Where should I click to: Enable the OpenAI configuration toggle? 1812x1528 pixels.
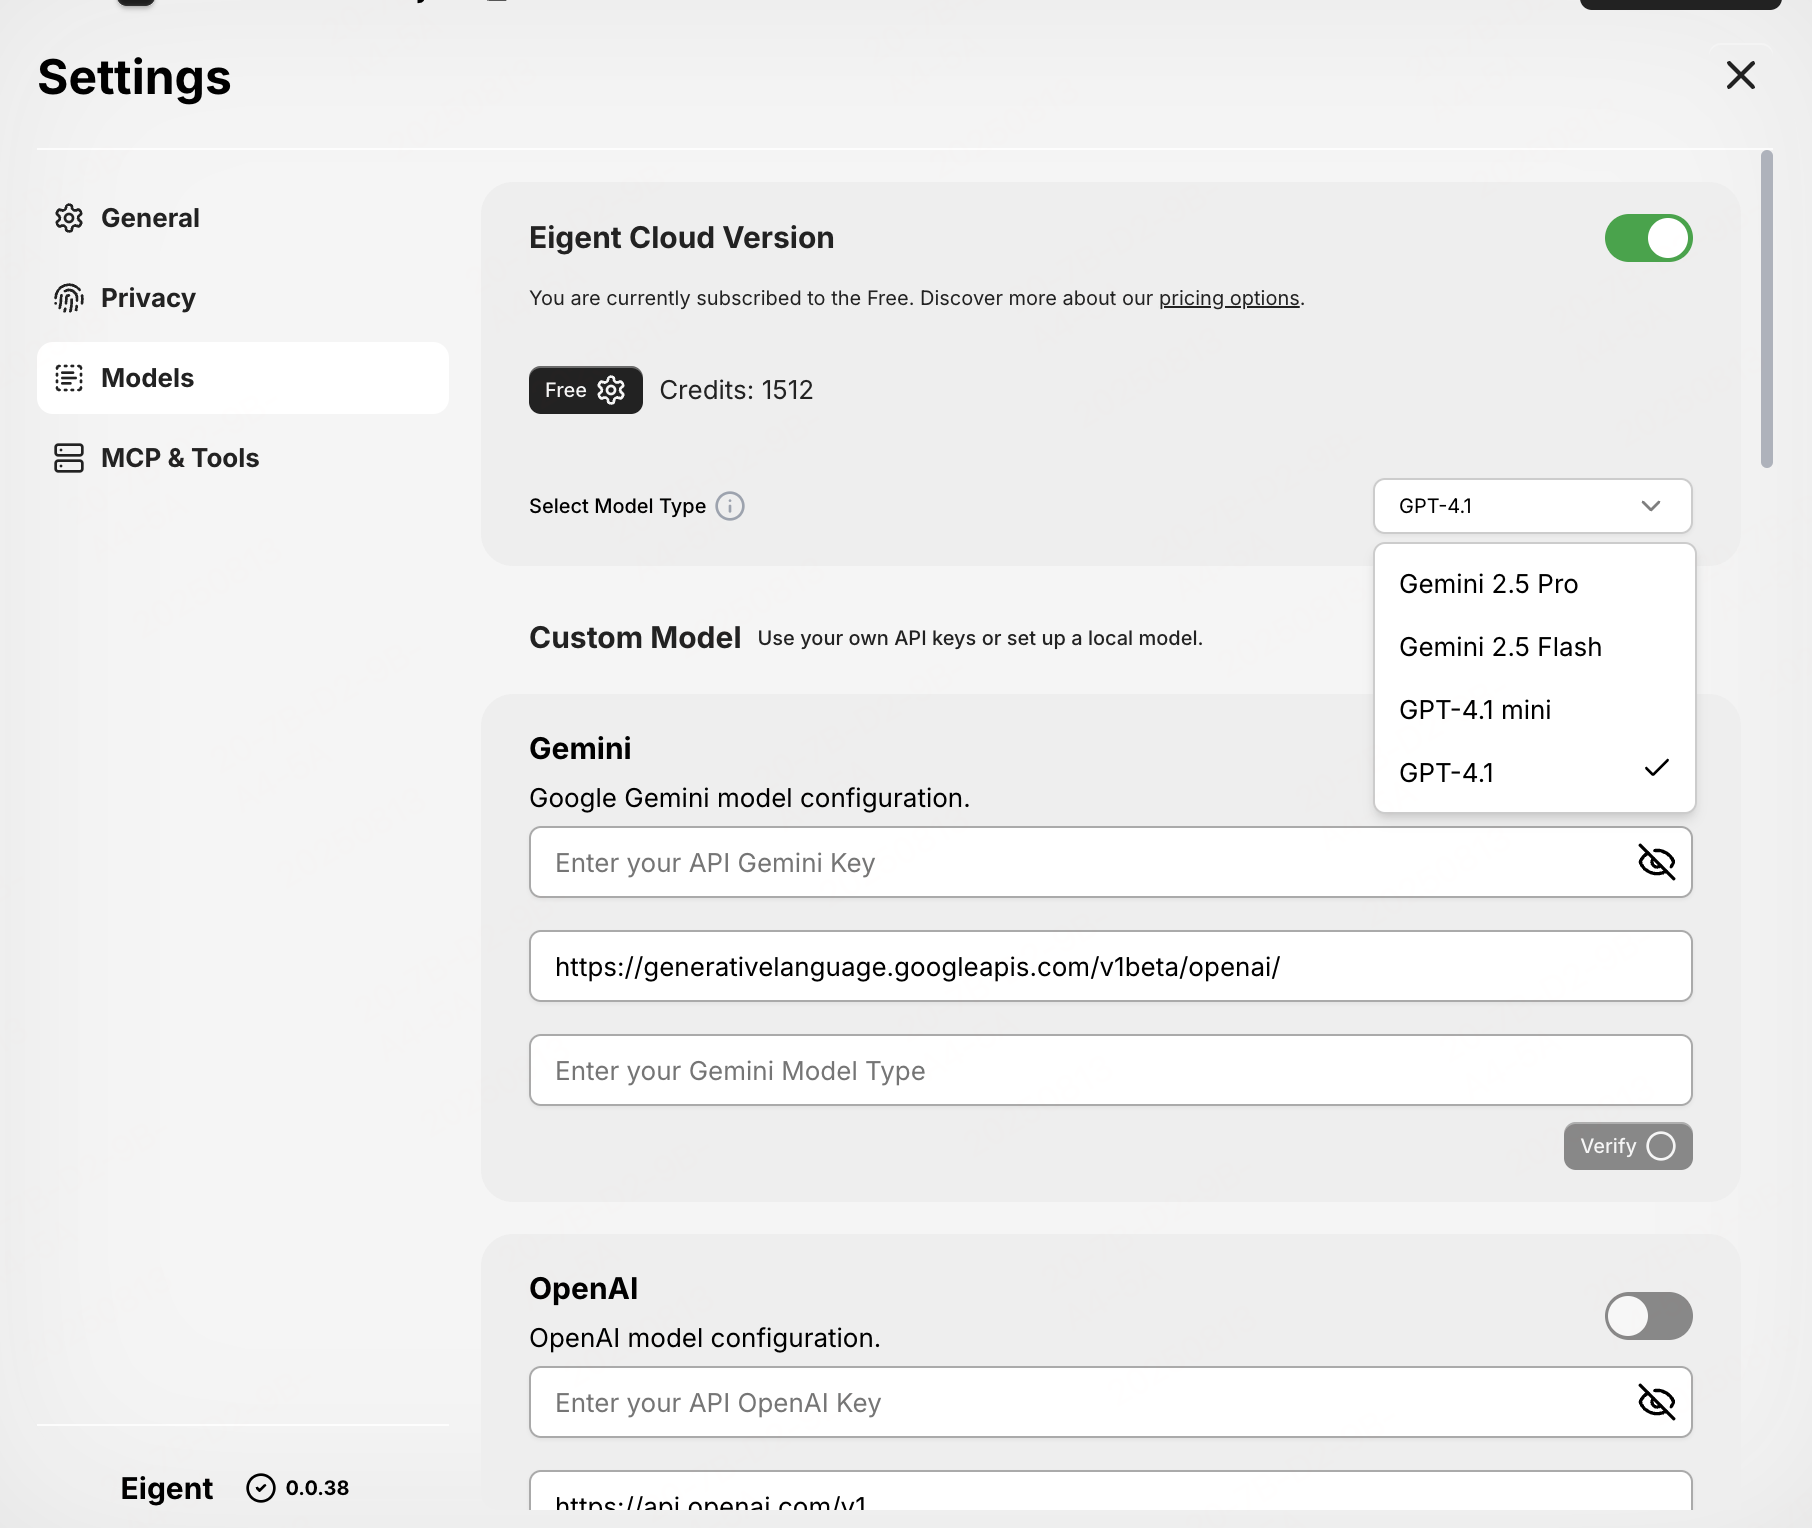tap(1648, 1316)
